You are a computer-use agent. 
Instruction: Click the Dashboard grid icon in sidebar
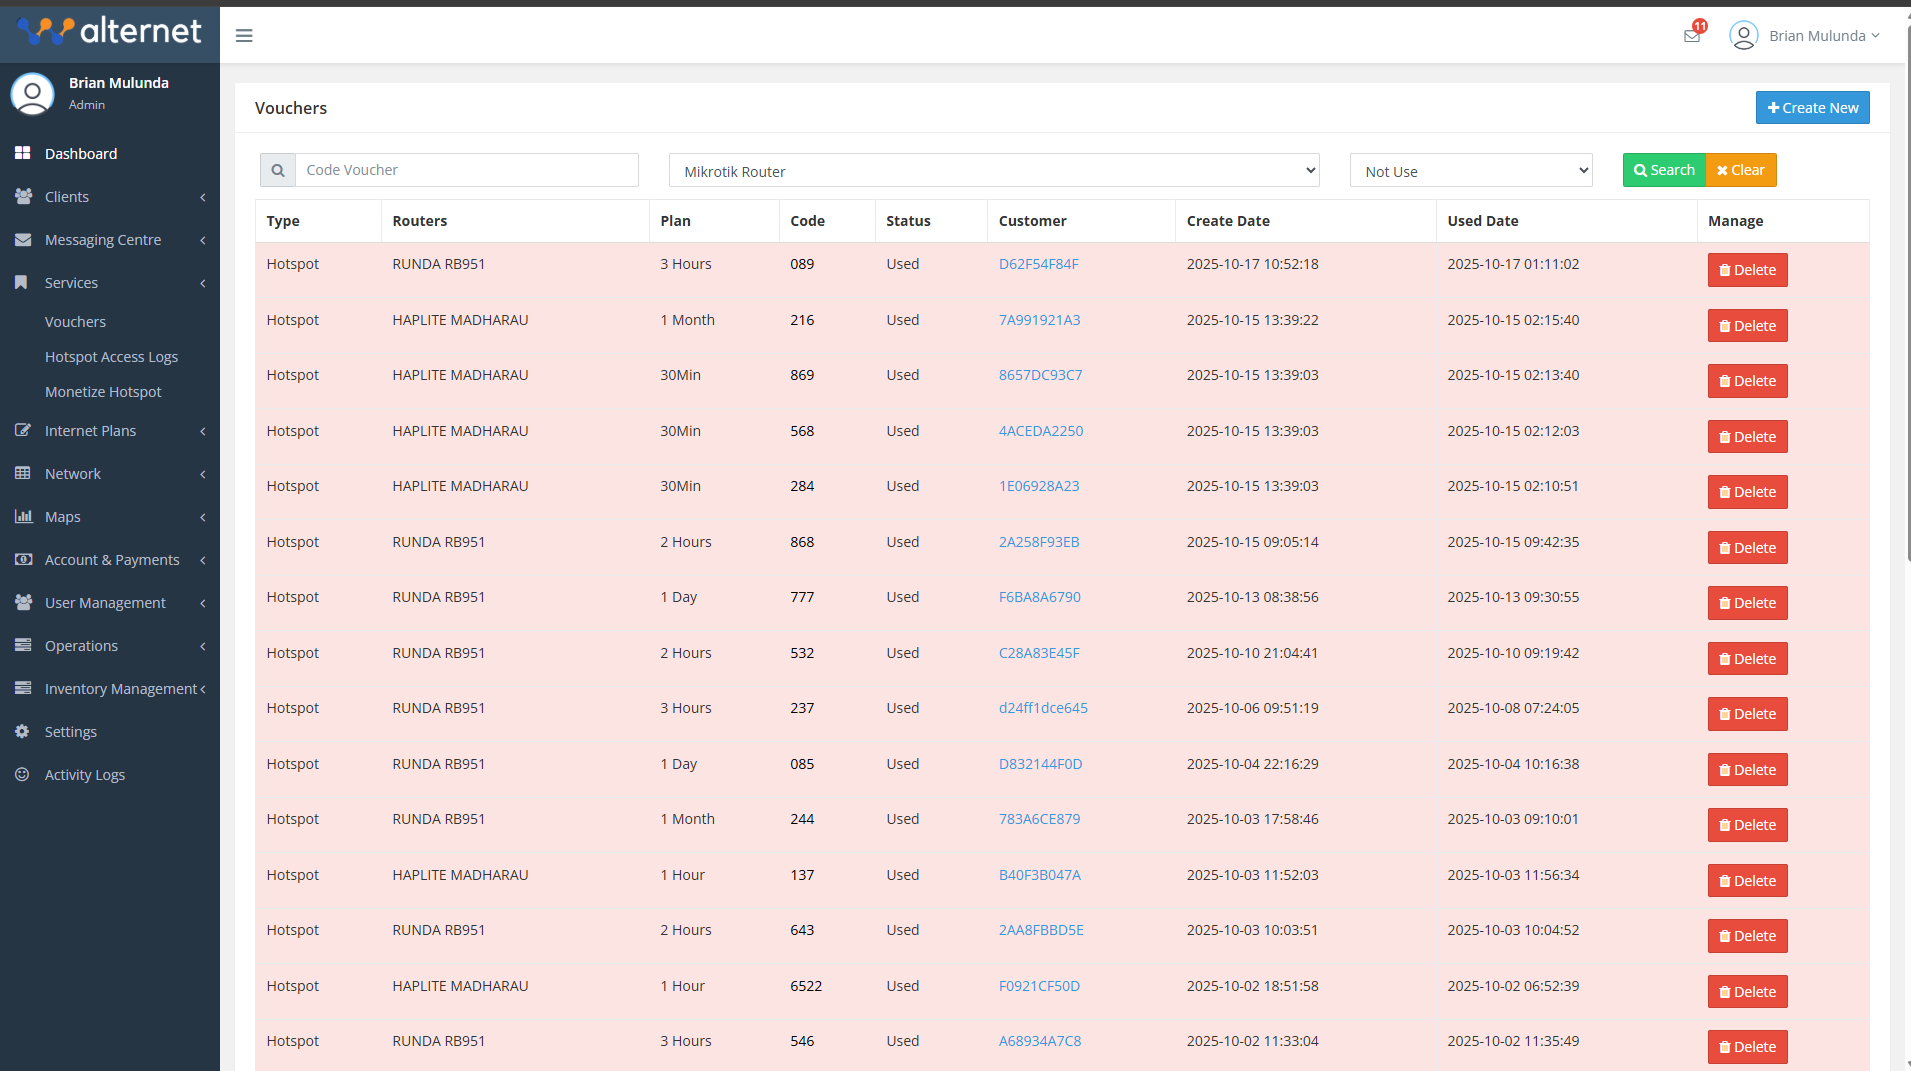click(x=22, y=153)
